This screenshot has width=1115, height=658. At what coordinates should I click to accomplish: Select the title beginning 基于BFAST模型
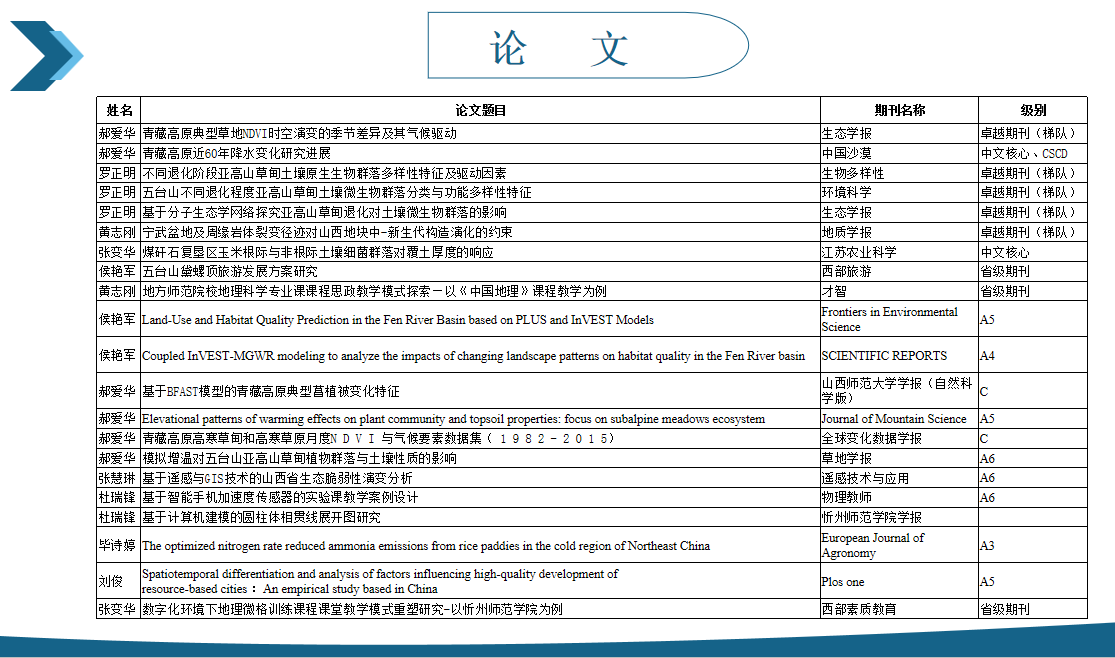pos(271,391)
